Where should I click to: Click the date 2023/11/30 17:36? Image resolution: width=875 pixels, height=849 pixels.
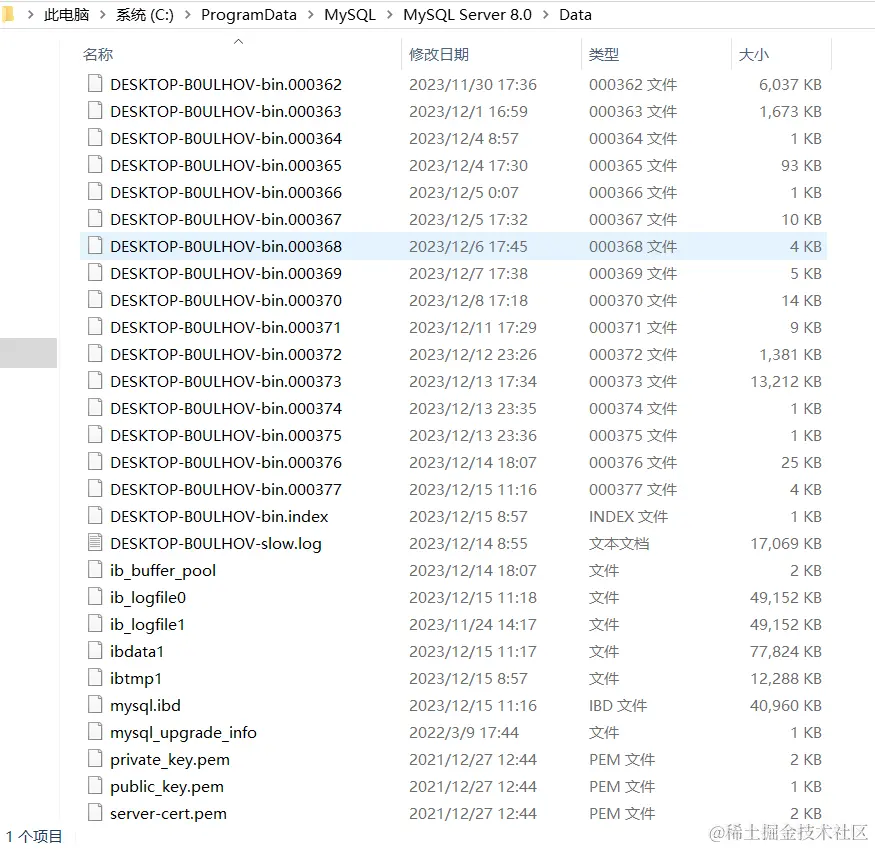click(473, 84)
